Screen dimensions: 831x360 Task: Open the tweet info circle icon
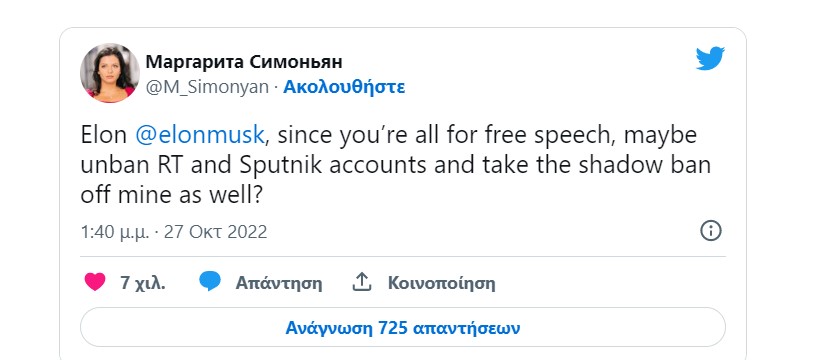711,231
